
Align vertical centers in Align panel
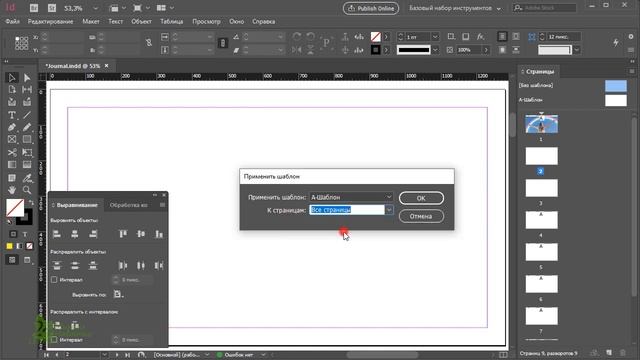coord(141,234)
